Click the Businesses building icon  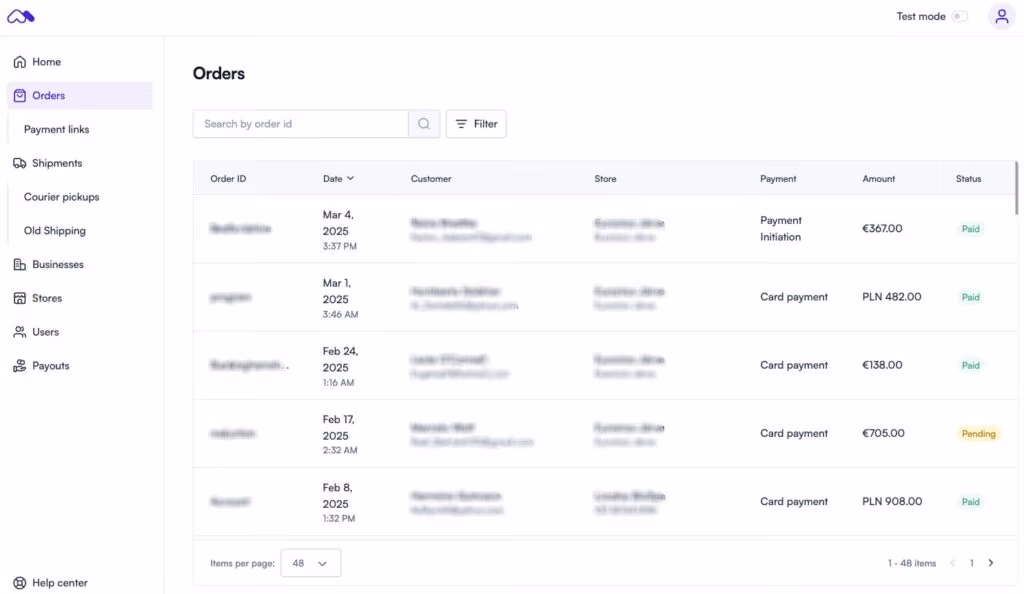pyautogui.click(x=20, y=264)
